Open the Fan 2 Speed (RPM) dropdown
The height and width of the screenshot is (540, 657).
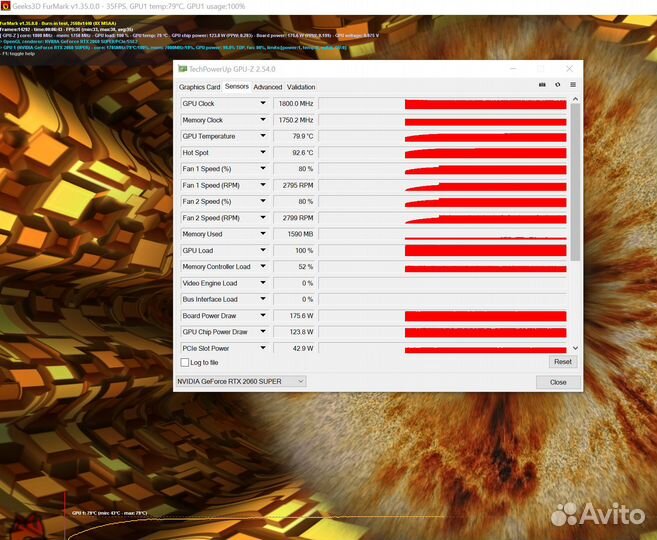tap(263, 217)
